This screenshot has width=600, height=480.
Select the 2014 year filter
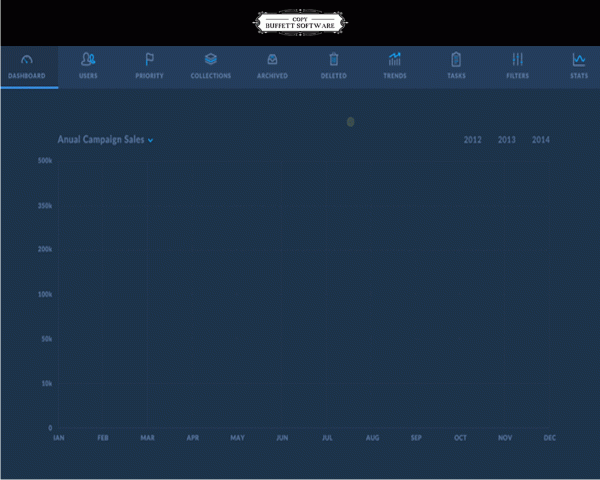click(x=541, y=140)
